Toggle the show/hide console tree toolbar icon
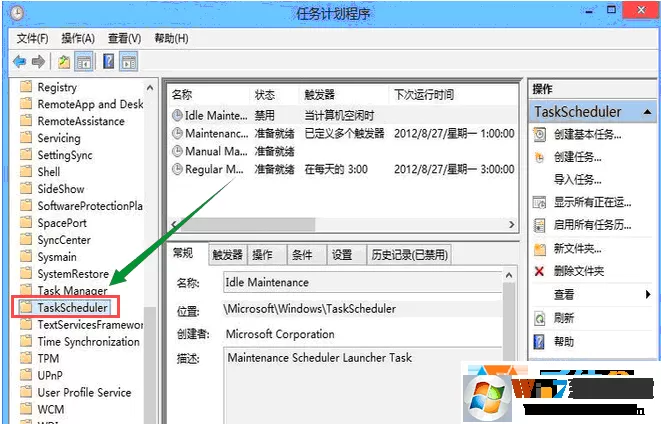Screen dimensions: 661x424 83,62
